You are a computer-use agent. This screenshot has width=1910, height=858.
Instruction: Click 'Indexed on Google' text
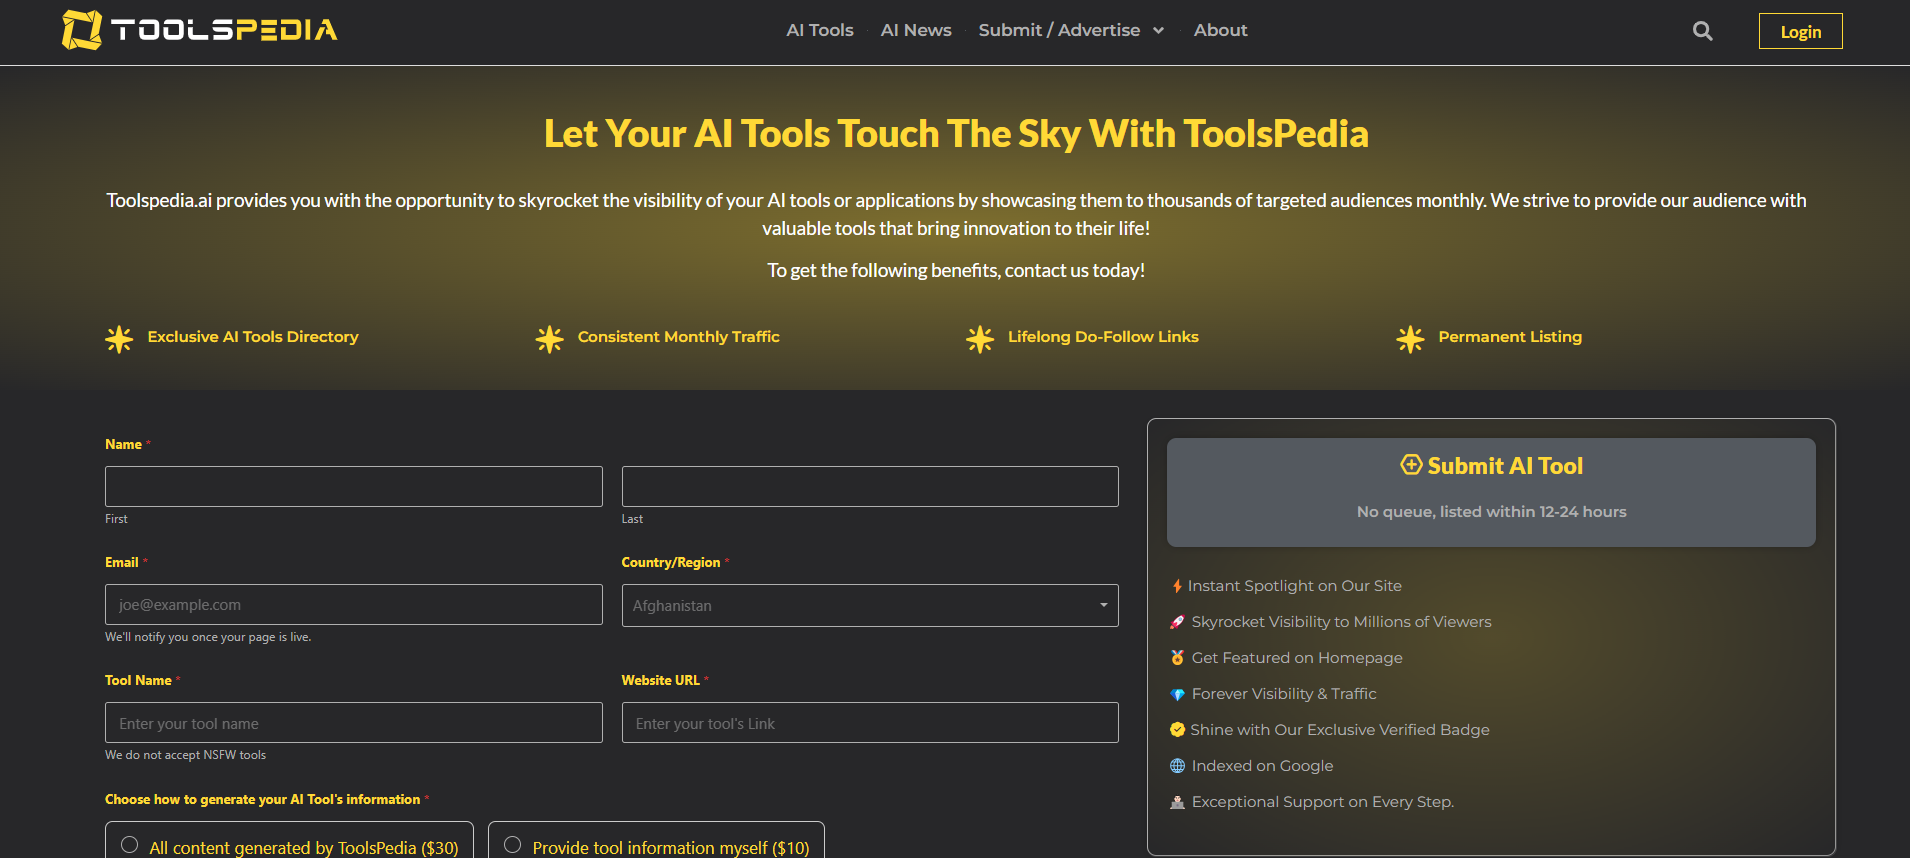point(1262,766)
